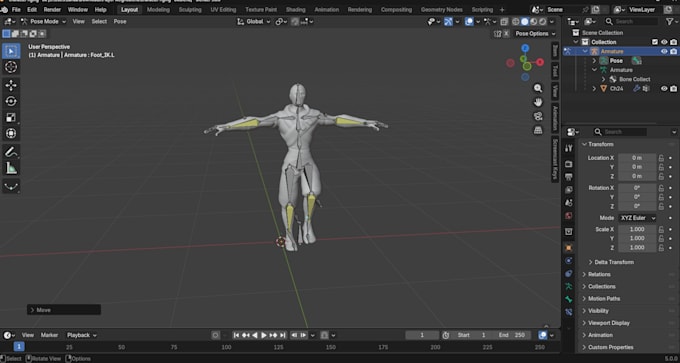Click the Zoom magnifier icon in the viewport
The width and height of the screenshot is (680, 363).
538,88
